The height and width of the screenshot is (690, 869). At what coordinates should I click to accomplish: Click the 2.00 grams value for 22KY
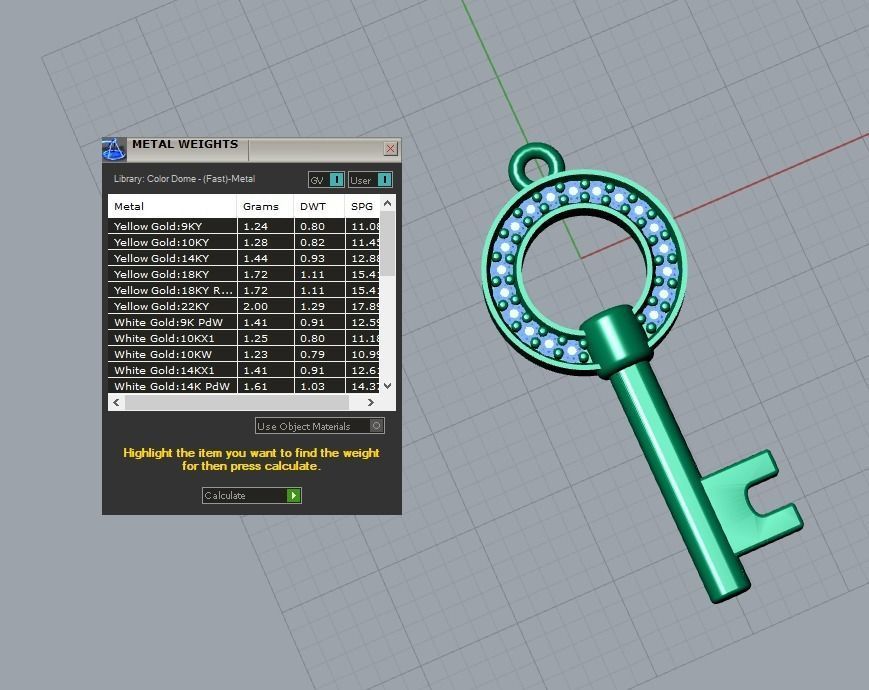click(x=255, y=306)
